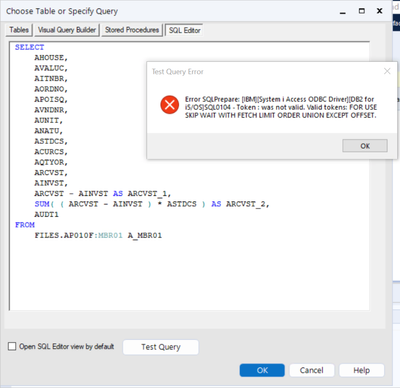Open the Stored Procedures tab
The width and height of the screenshot is (400, 388).
tap(132, 30)
